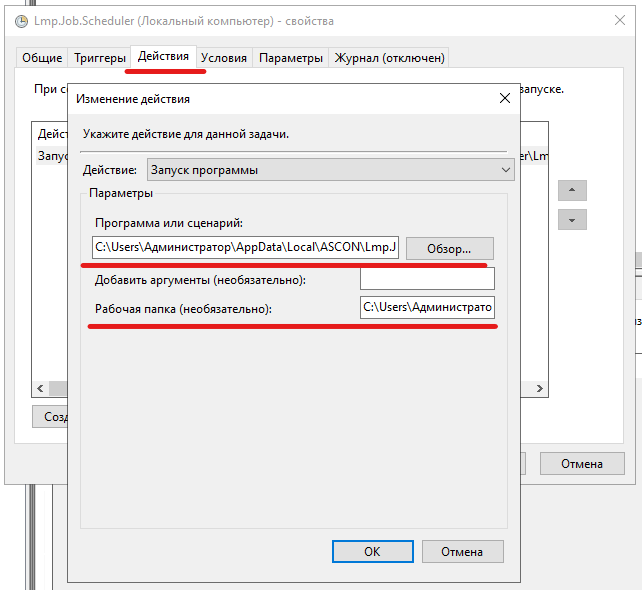Screen dimensions: 642x590
Task: Click Отмена in the properties window
Action: (x=582, y=463)
